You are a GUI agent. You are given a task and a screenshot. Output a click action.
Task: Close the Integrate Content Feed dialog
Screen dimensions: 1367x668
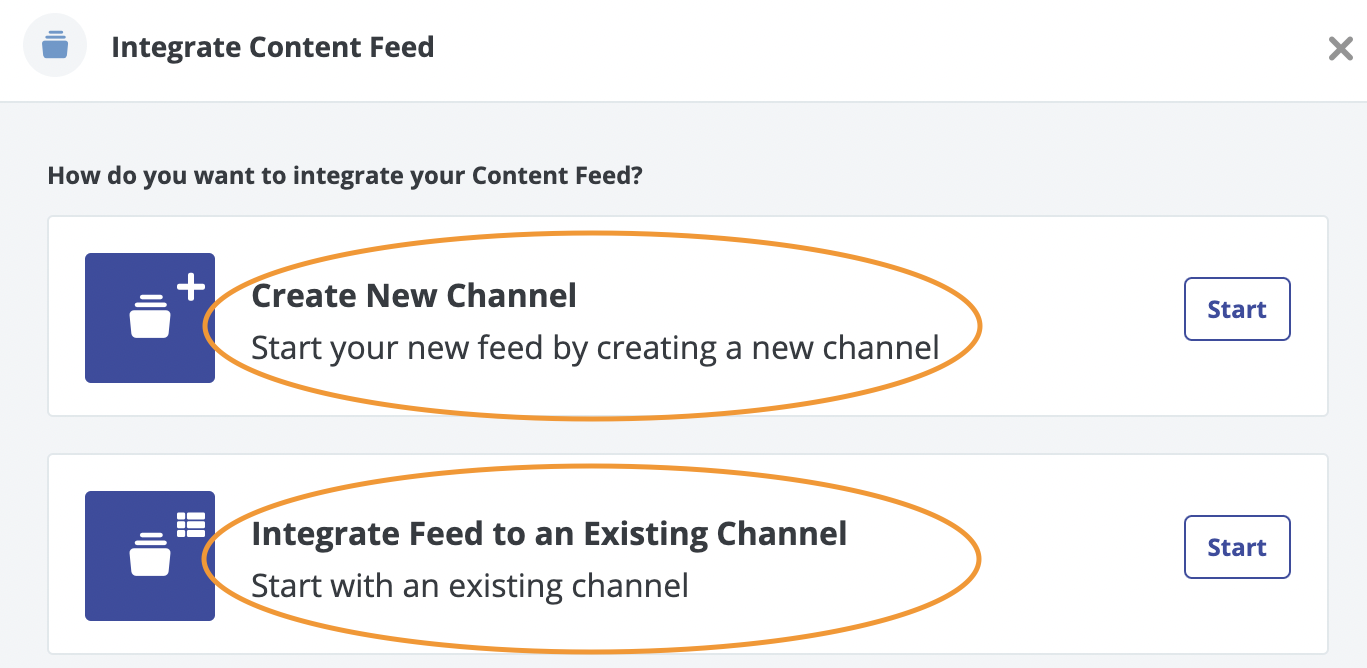(1340, 48)
